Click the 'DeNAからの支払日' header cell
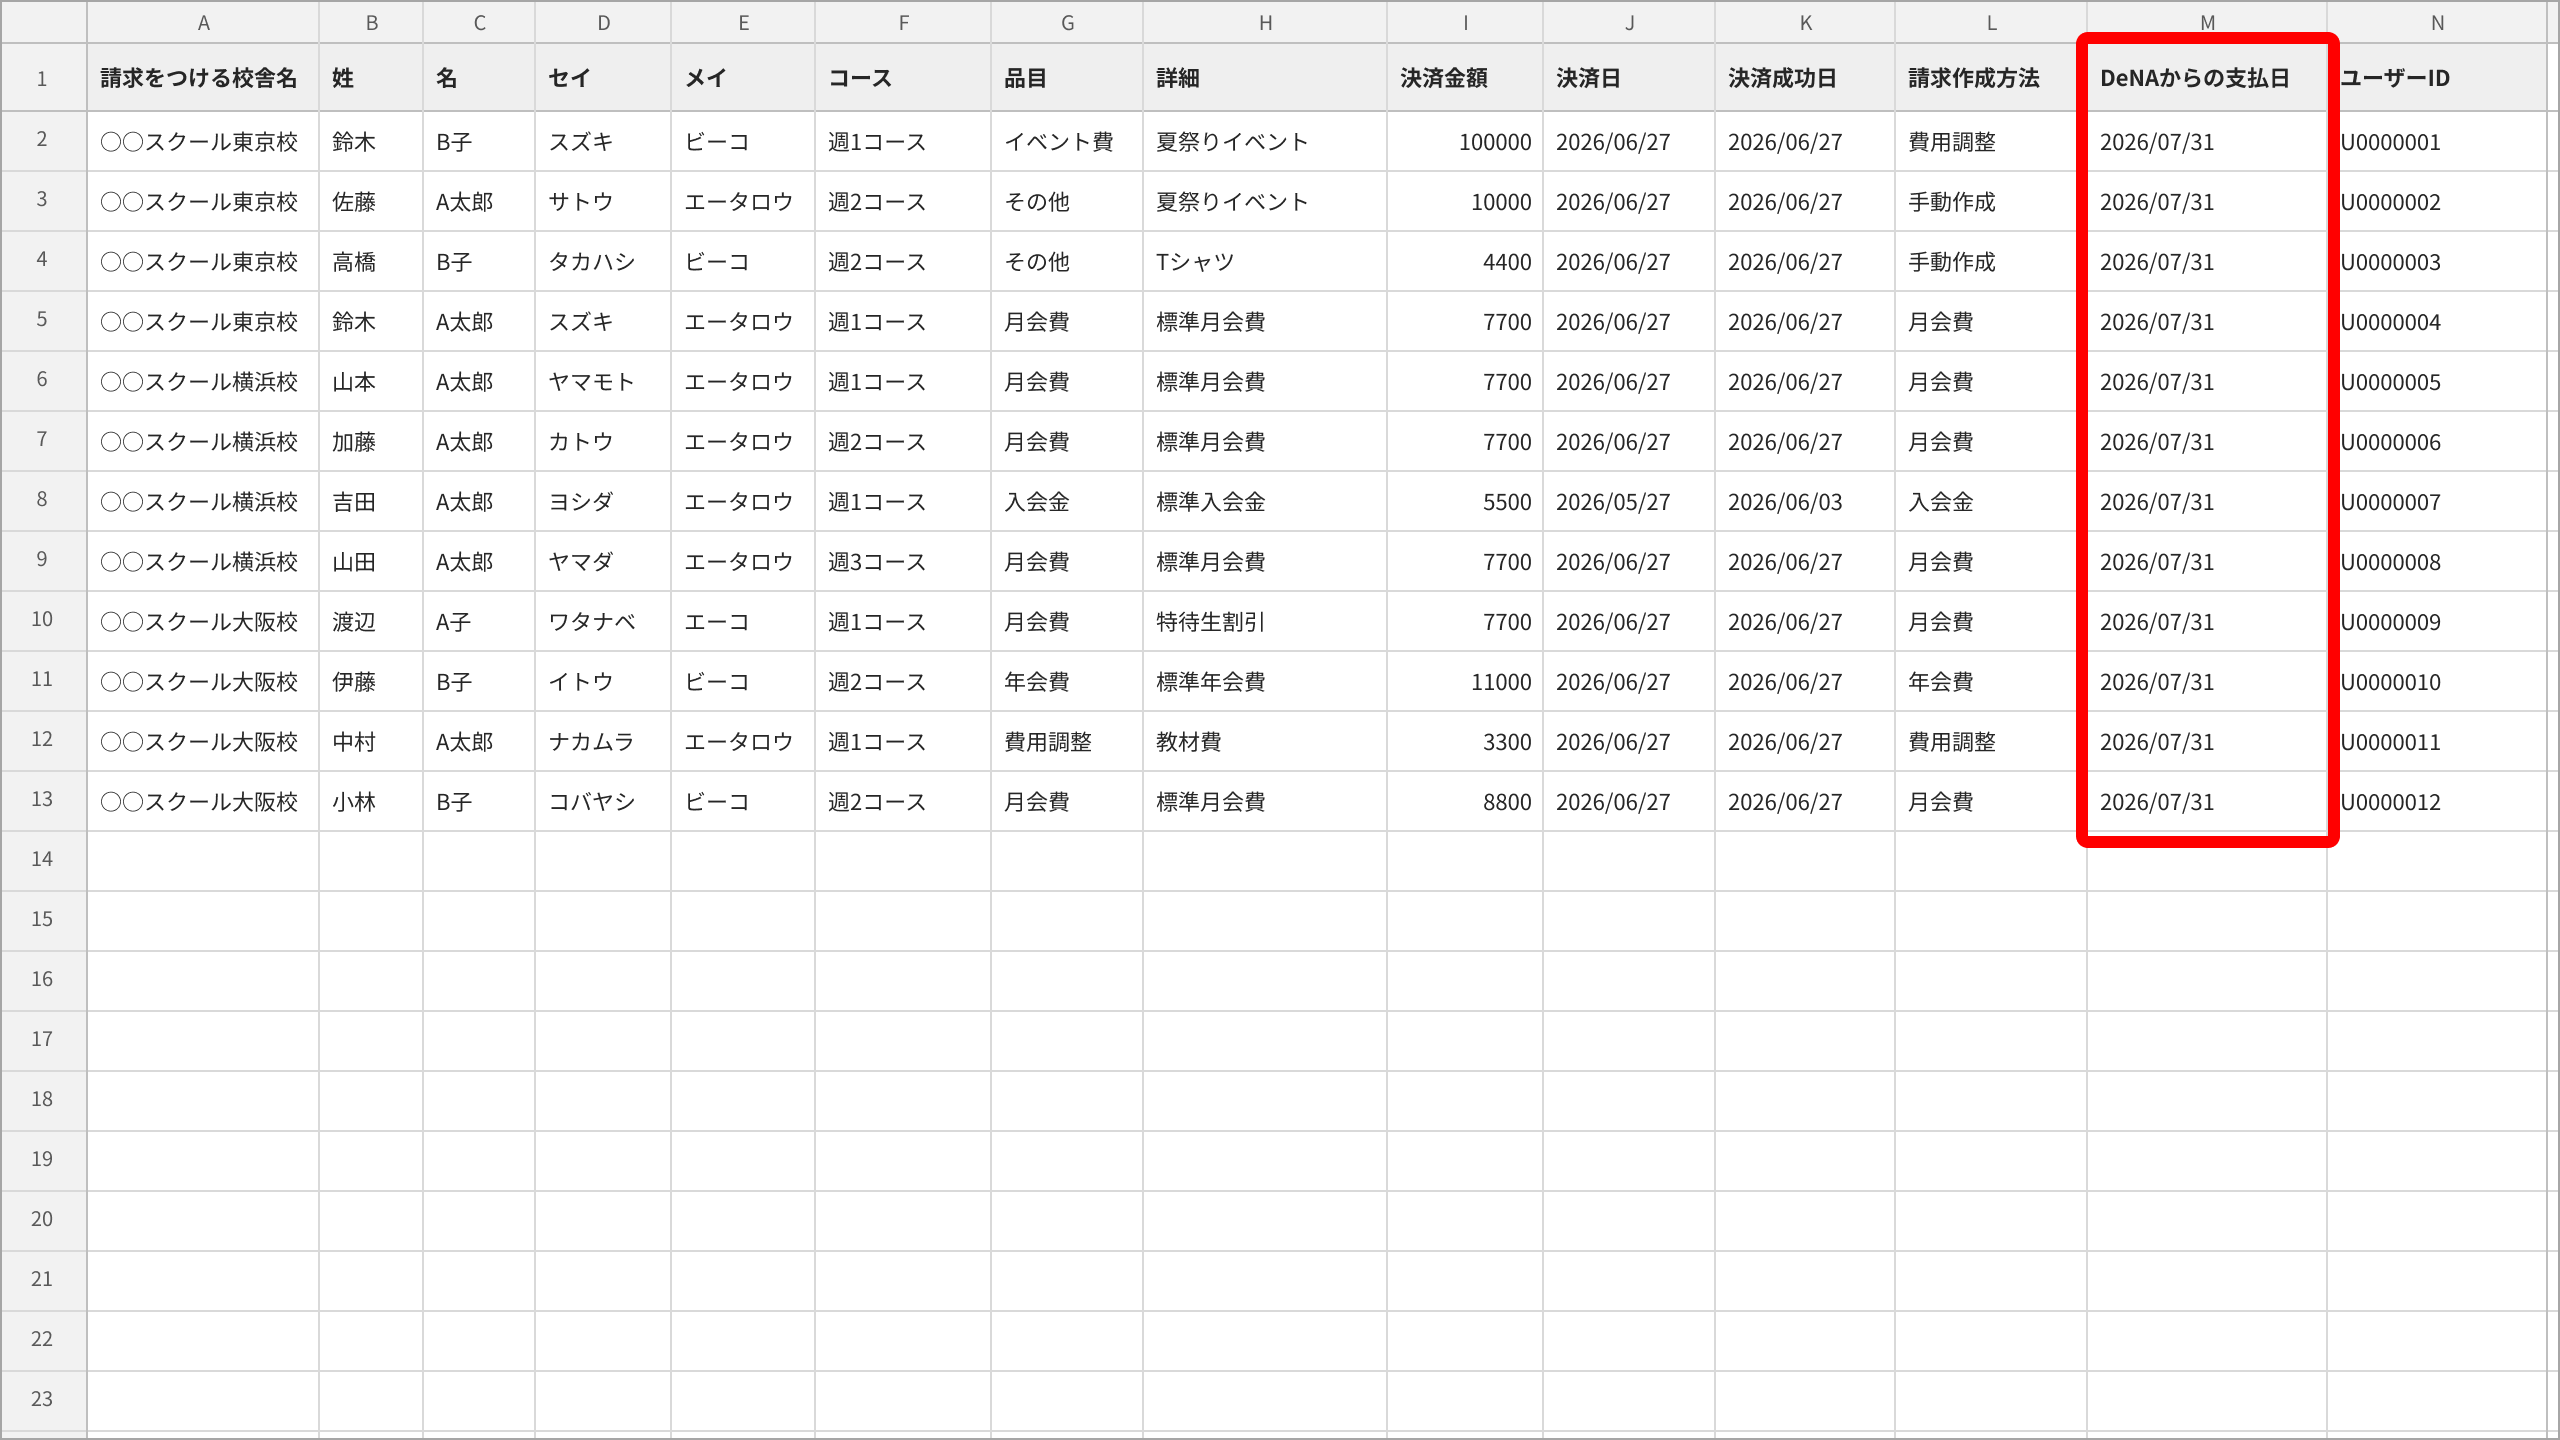The image size is (2560, 1440). pyautogui.click(x=2207, y=78)
